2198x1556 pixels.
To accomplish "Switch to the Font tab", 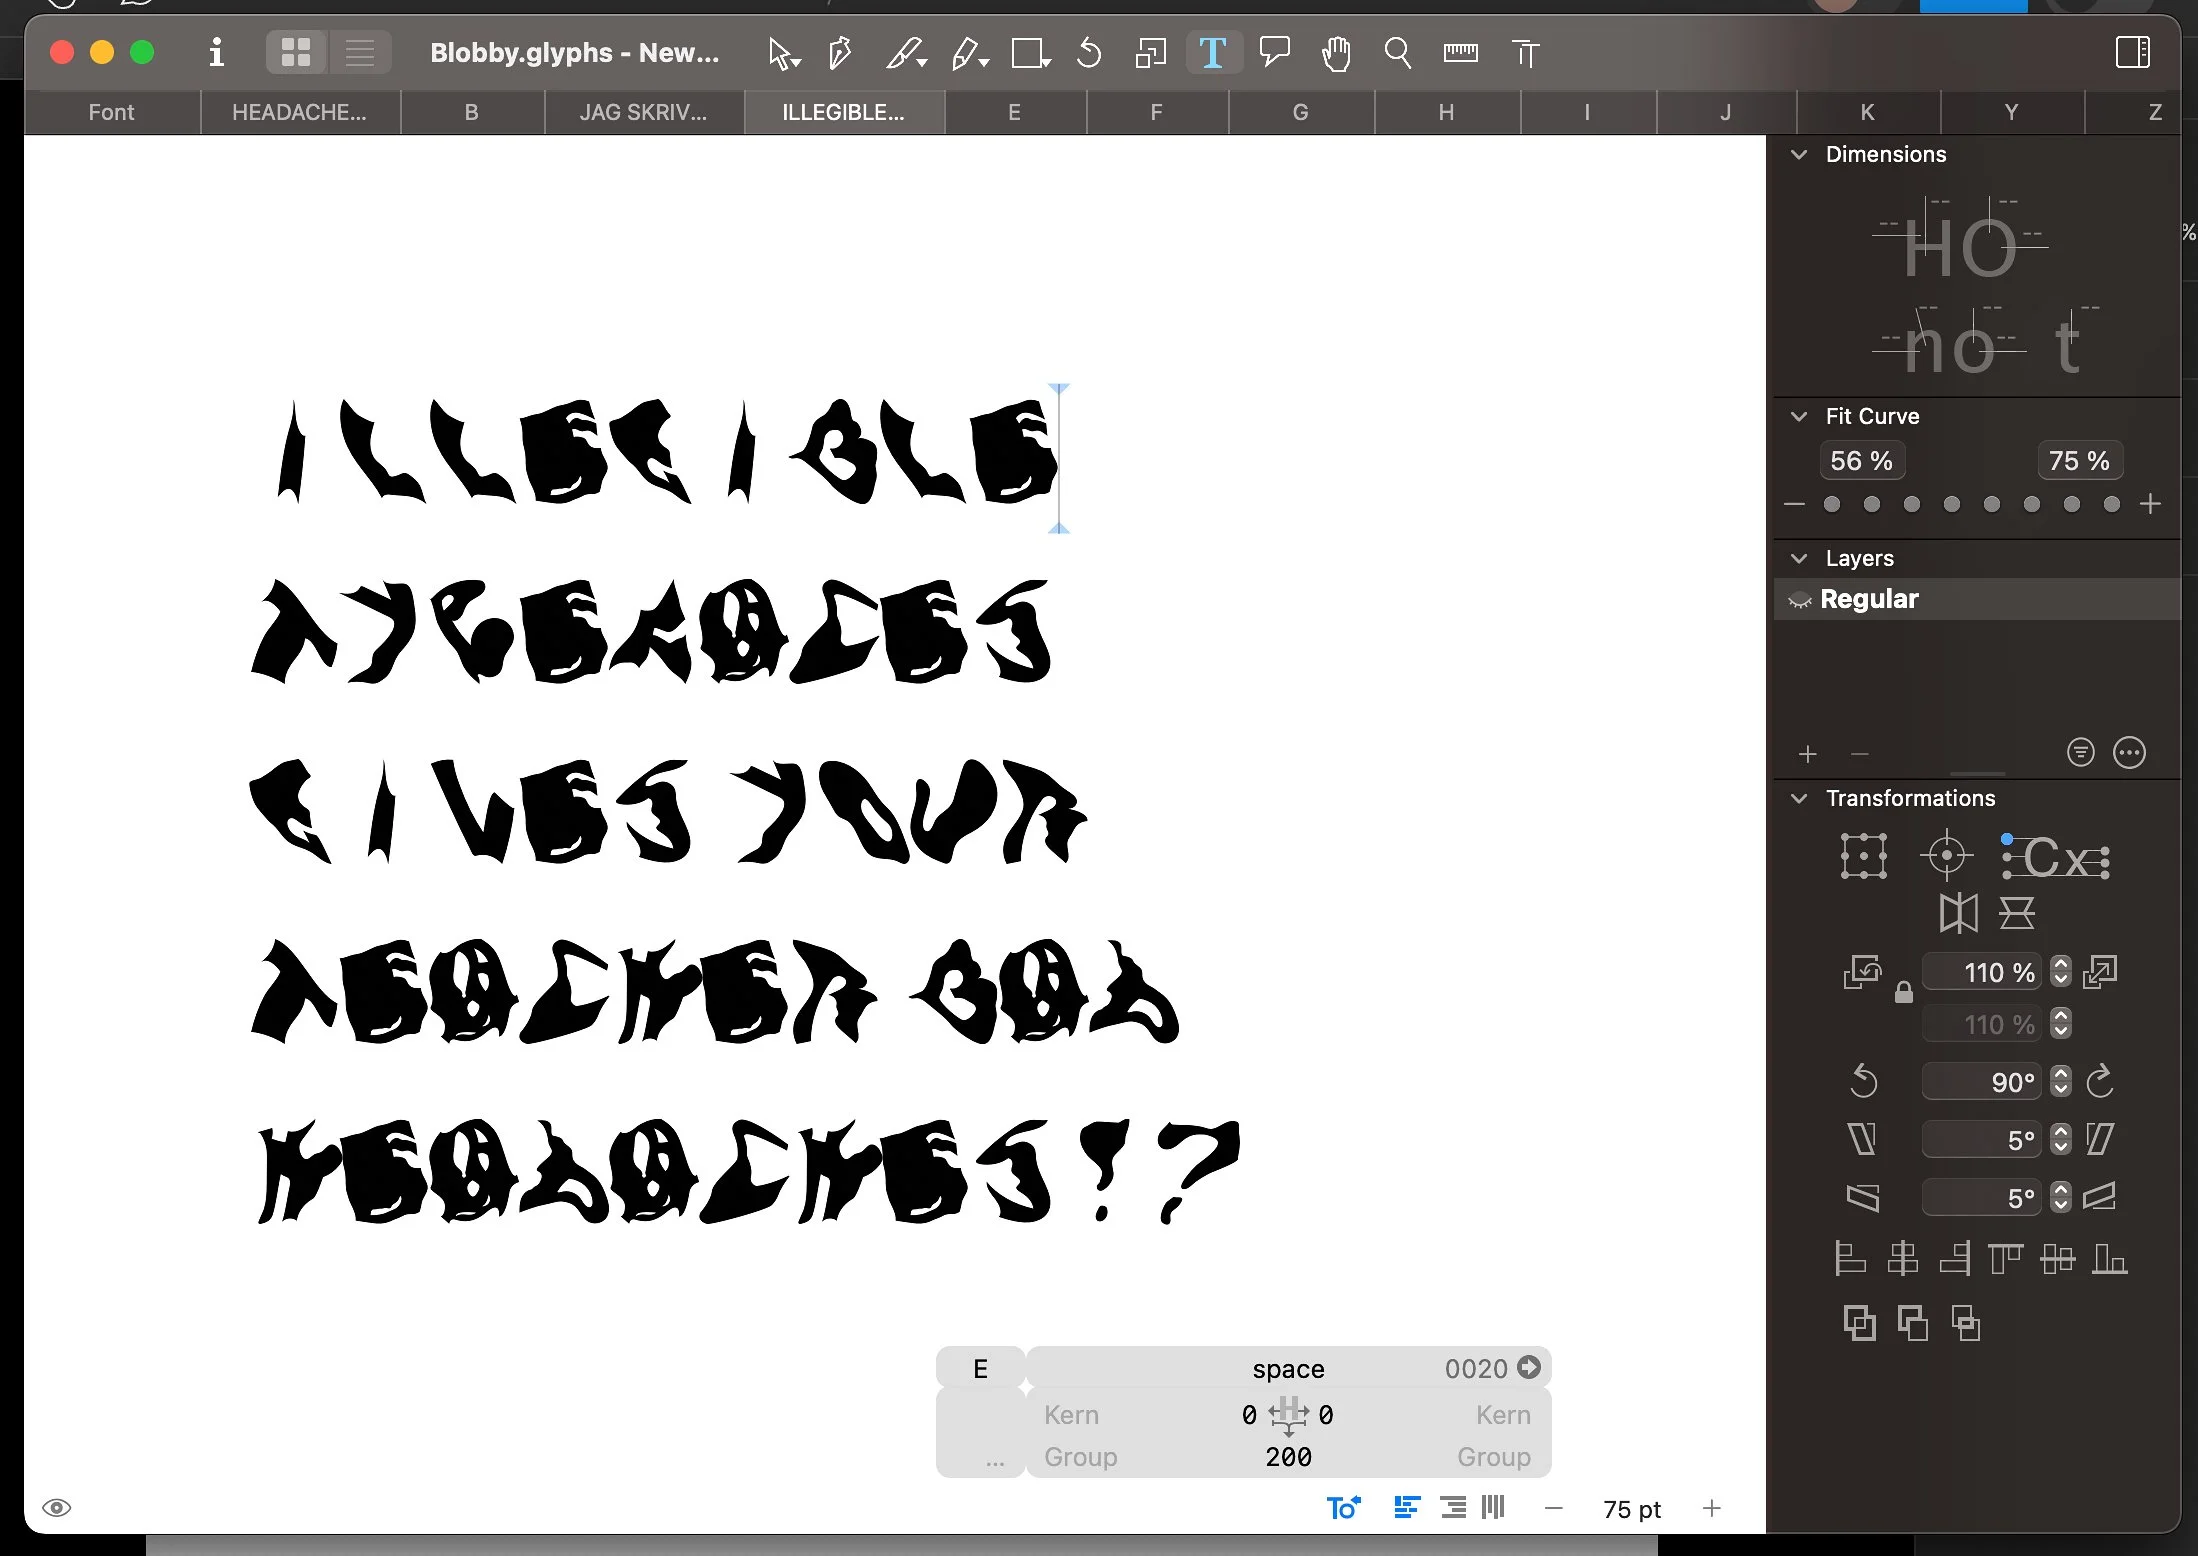I will coord(111,112).
